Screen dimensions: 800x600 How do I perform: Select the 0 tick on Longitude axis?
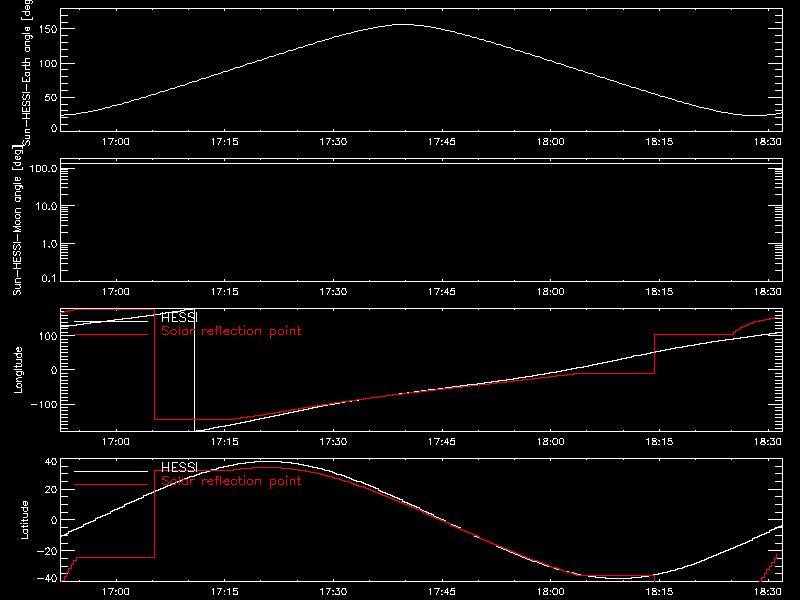[x=54, y=370]
